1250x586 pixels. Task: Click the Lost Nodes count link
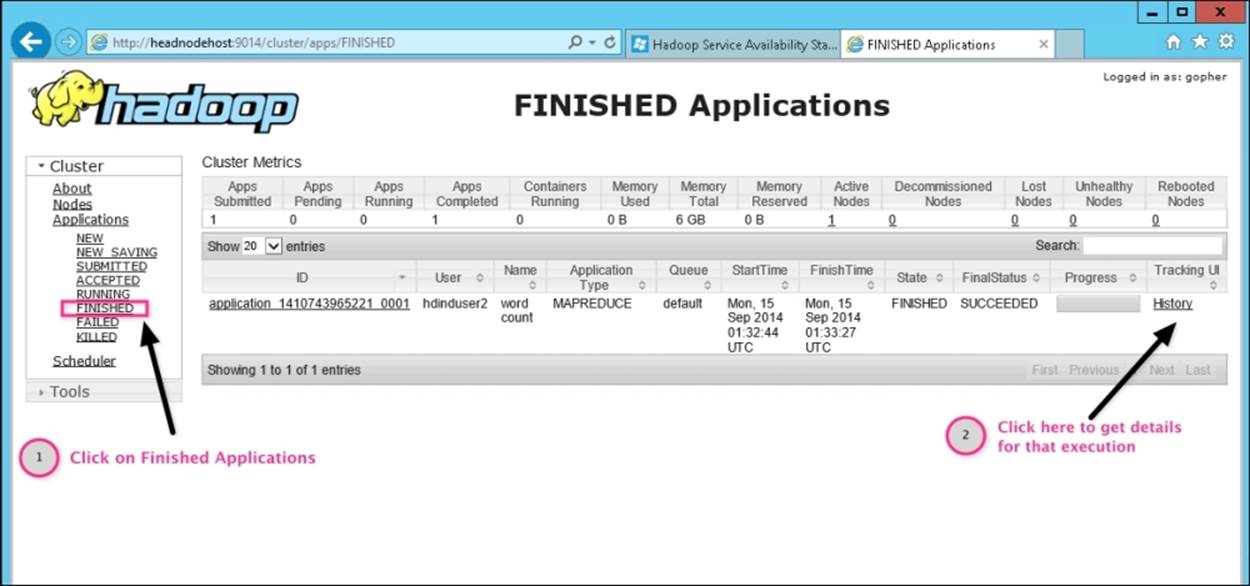(x=1015, y=220)
